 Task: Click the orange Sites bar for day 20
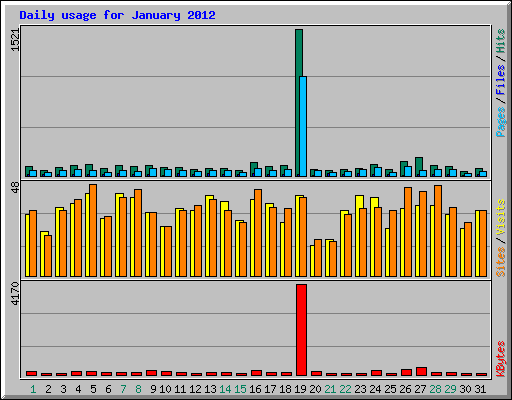coord(318,258)
